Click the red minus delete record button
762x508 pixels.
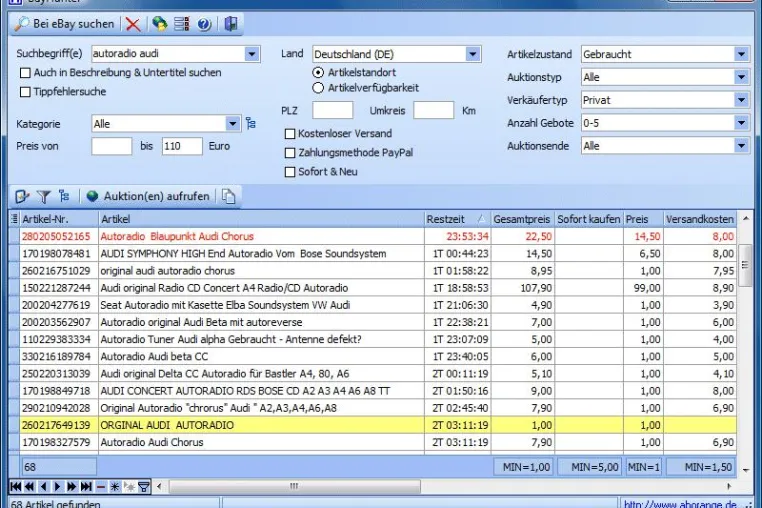coord(101,487)
